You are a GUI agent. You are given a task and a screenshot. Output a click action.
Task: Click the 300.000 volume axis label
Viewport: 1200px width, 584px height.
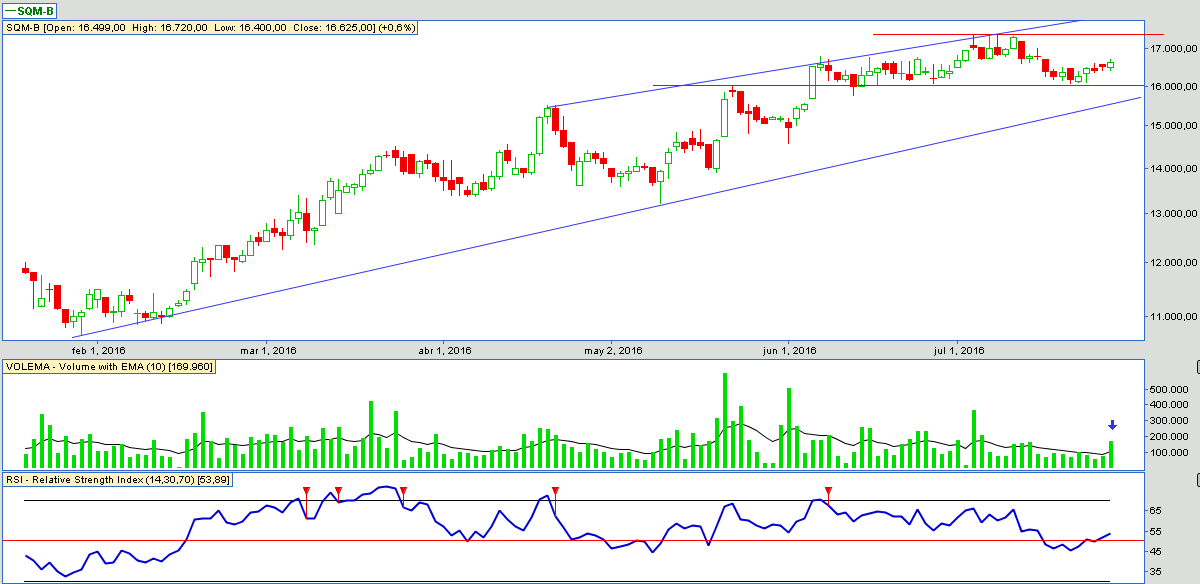(x=1168, y=421)
